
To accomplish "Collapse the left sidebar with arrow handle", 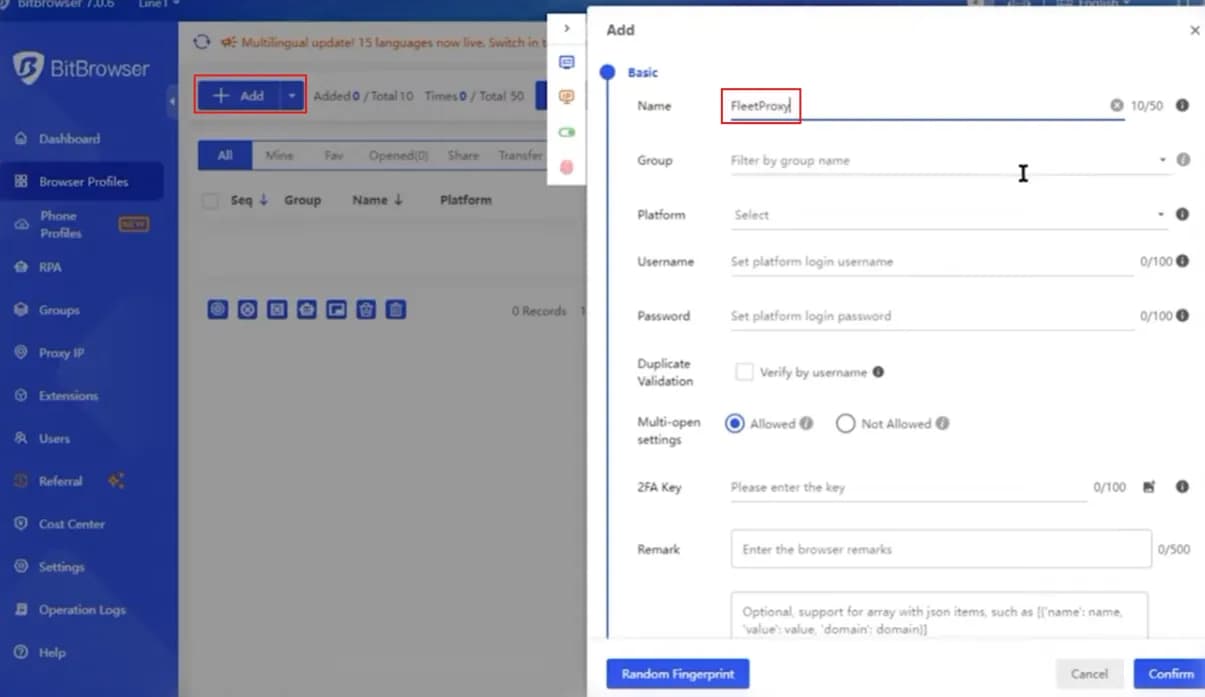I will pyautogui.click(x=172, y=101).
